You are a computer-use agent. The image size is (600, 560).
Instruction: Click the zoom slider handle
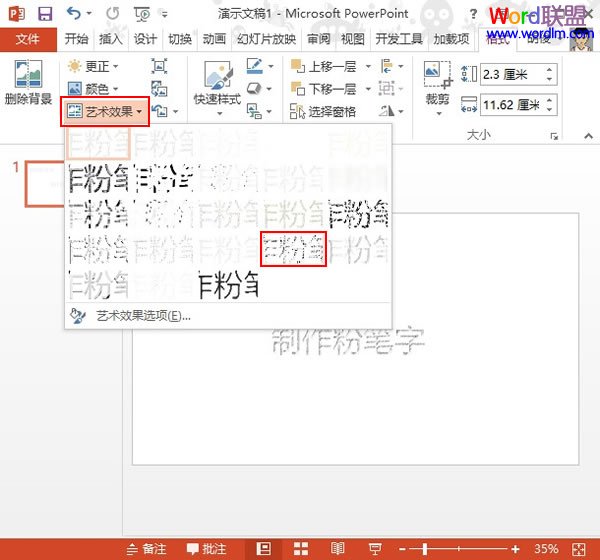click(x=425, y=549)
